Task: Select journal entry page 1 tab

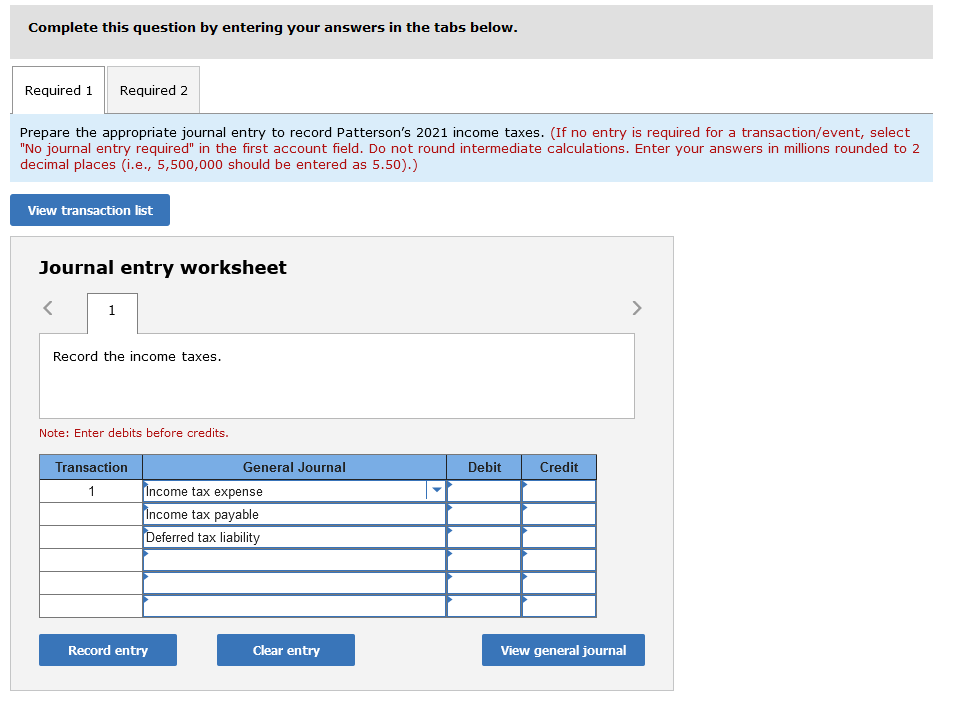Action: click(x=111, y=313)
